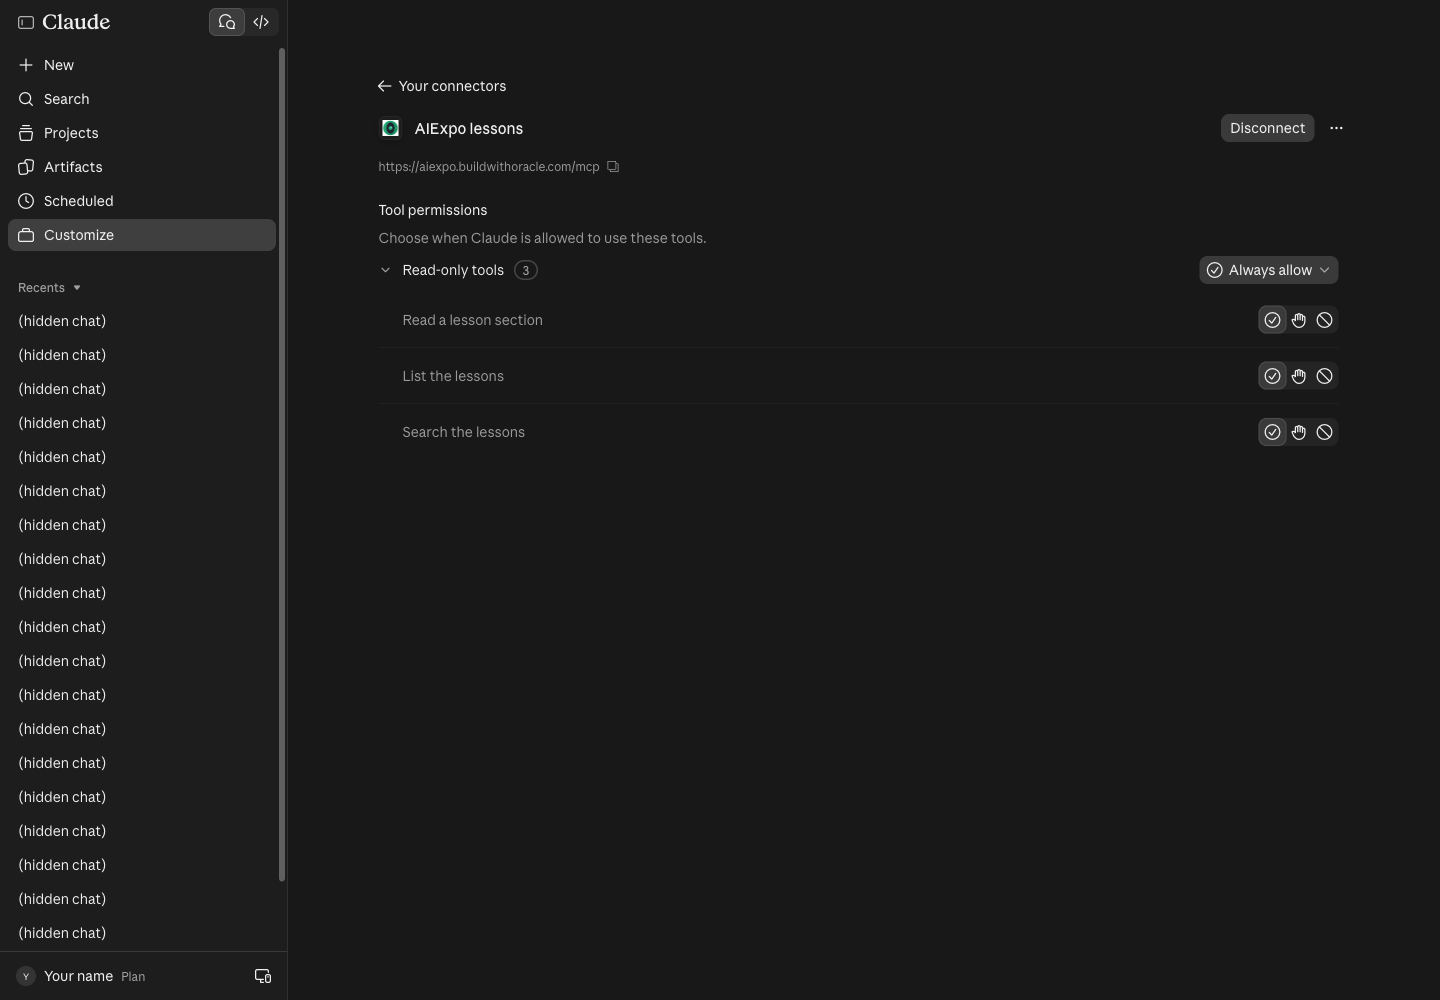Set Read a lesson section to needs approval
Viewport: 1440px width, 1000px height.
pyautogui.click(x=1298, y=320)
